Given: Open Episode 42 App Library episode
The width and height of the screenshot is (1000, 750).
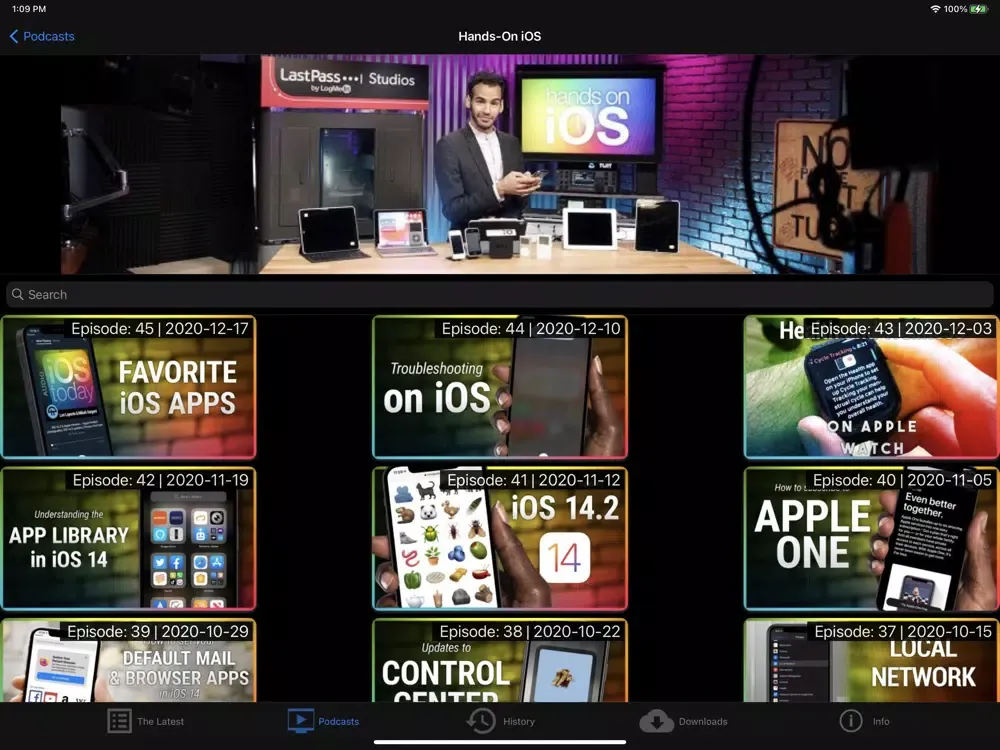Looking at the screenshot, I should 129,539.
